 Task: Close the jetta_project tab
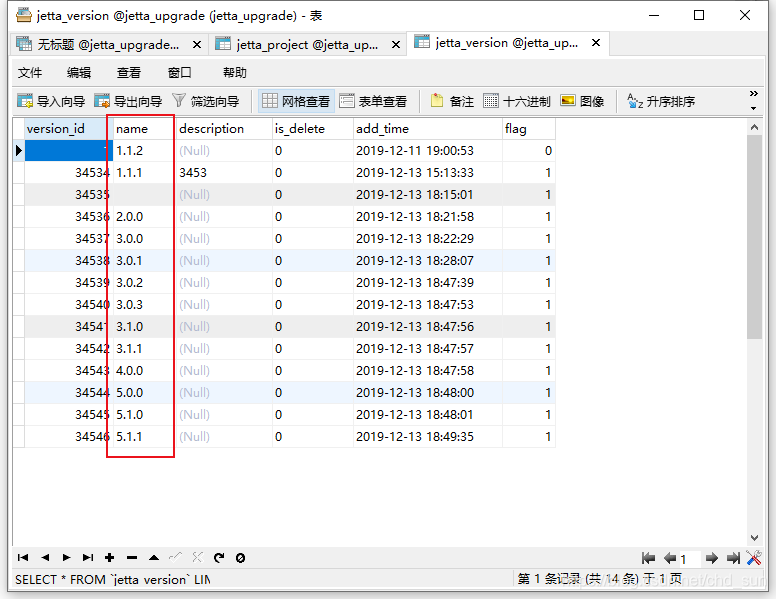[x=396, y=45]
